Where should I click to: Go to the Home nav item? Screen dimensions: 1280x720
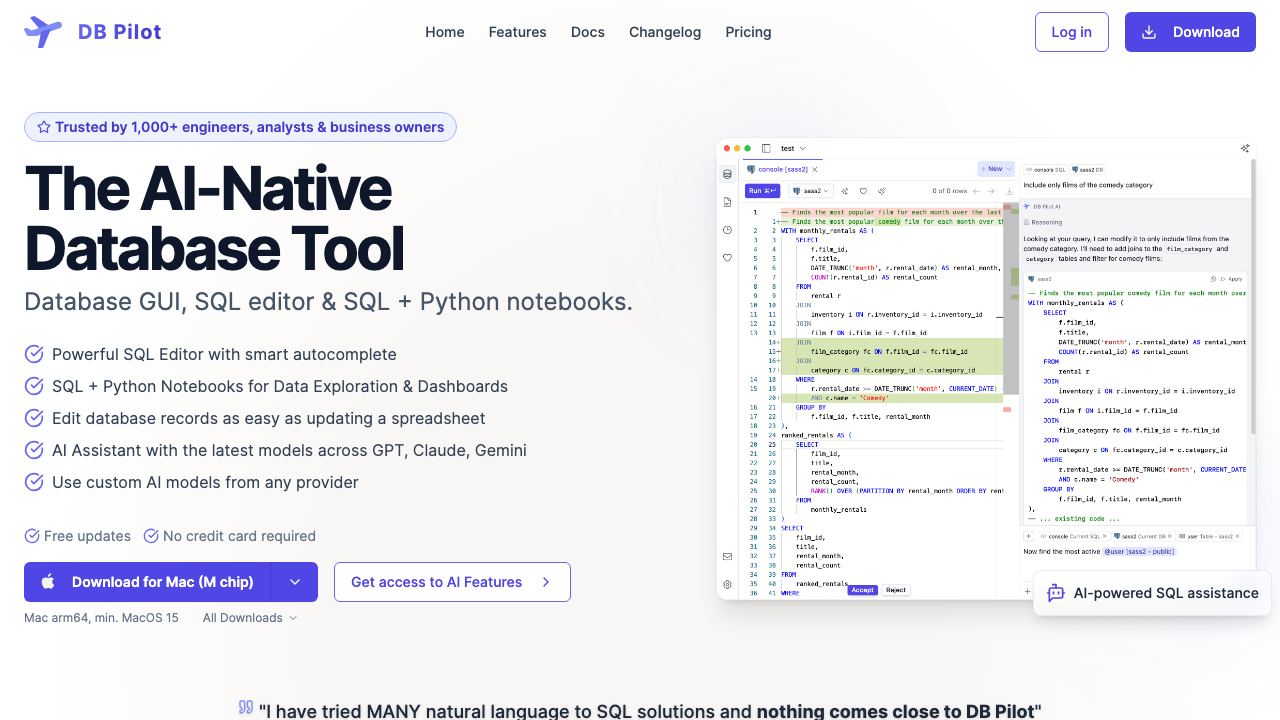coord(445,32)
